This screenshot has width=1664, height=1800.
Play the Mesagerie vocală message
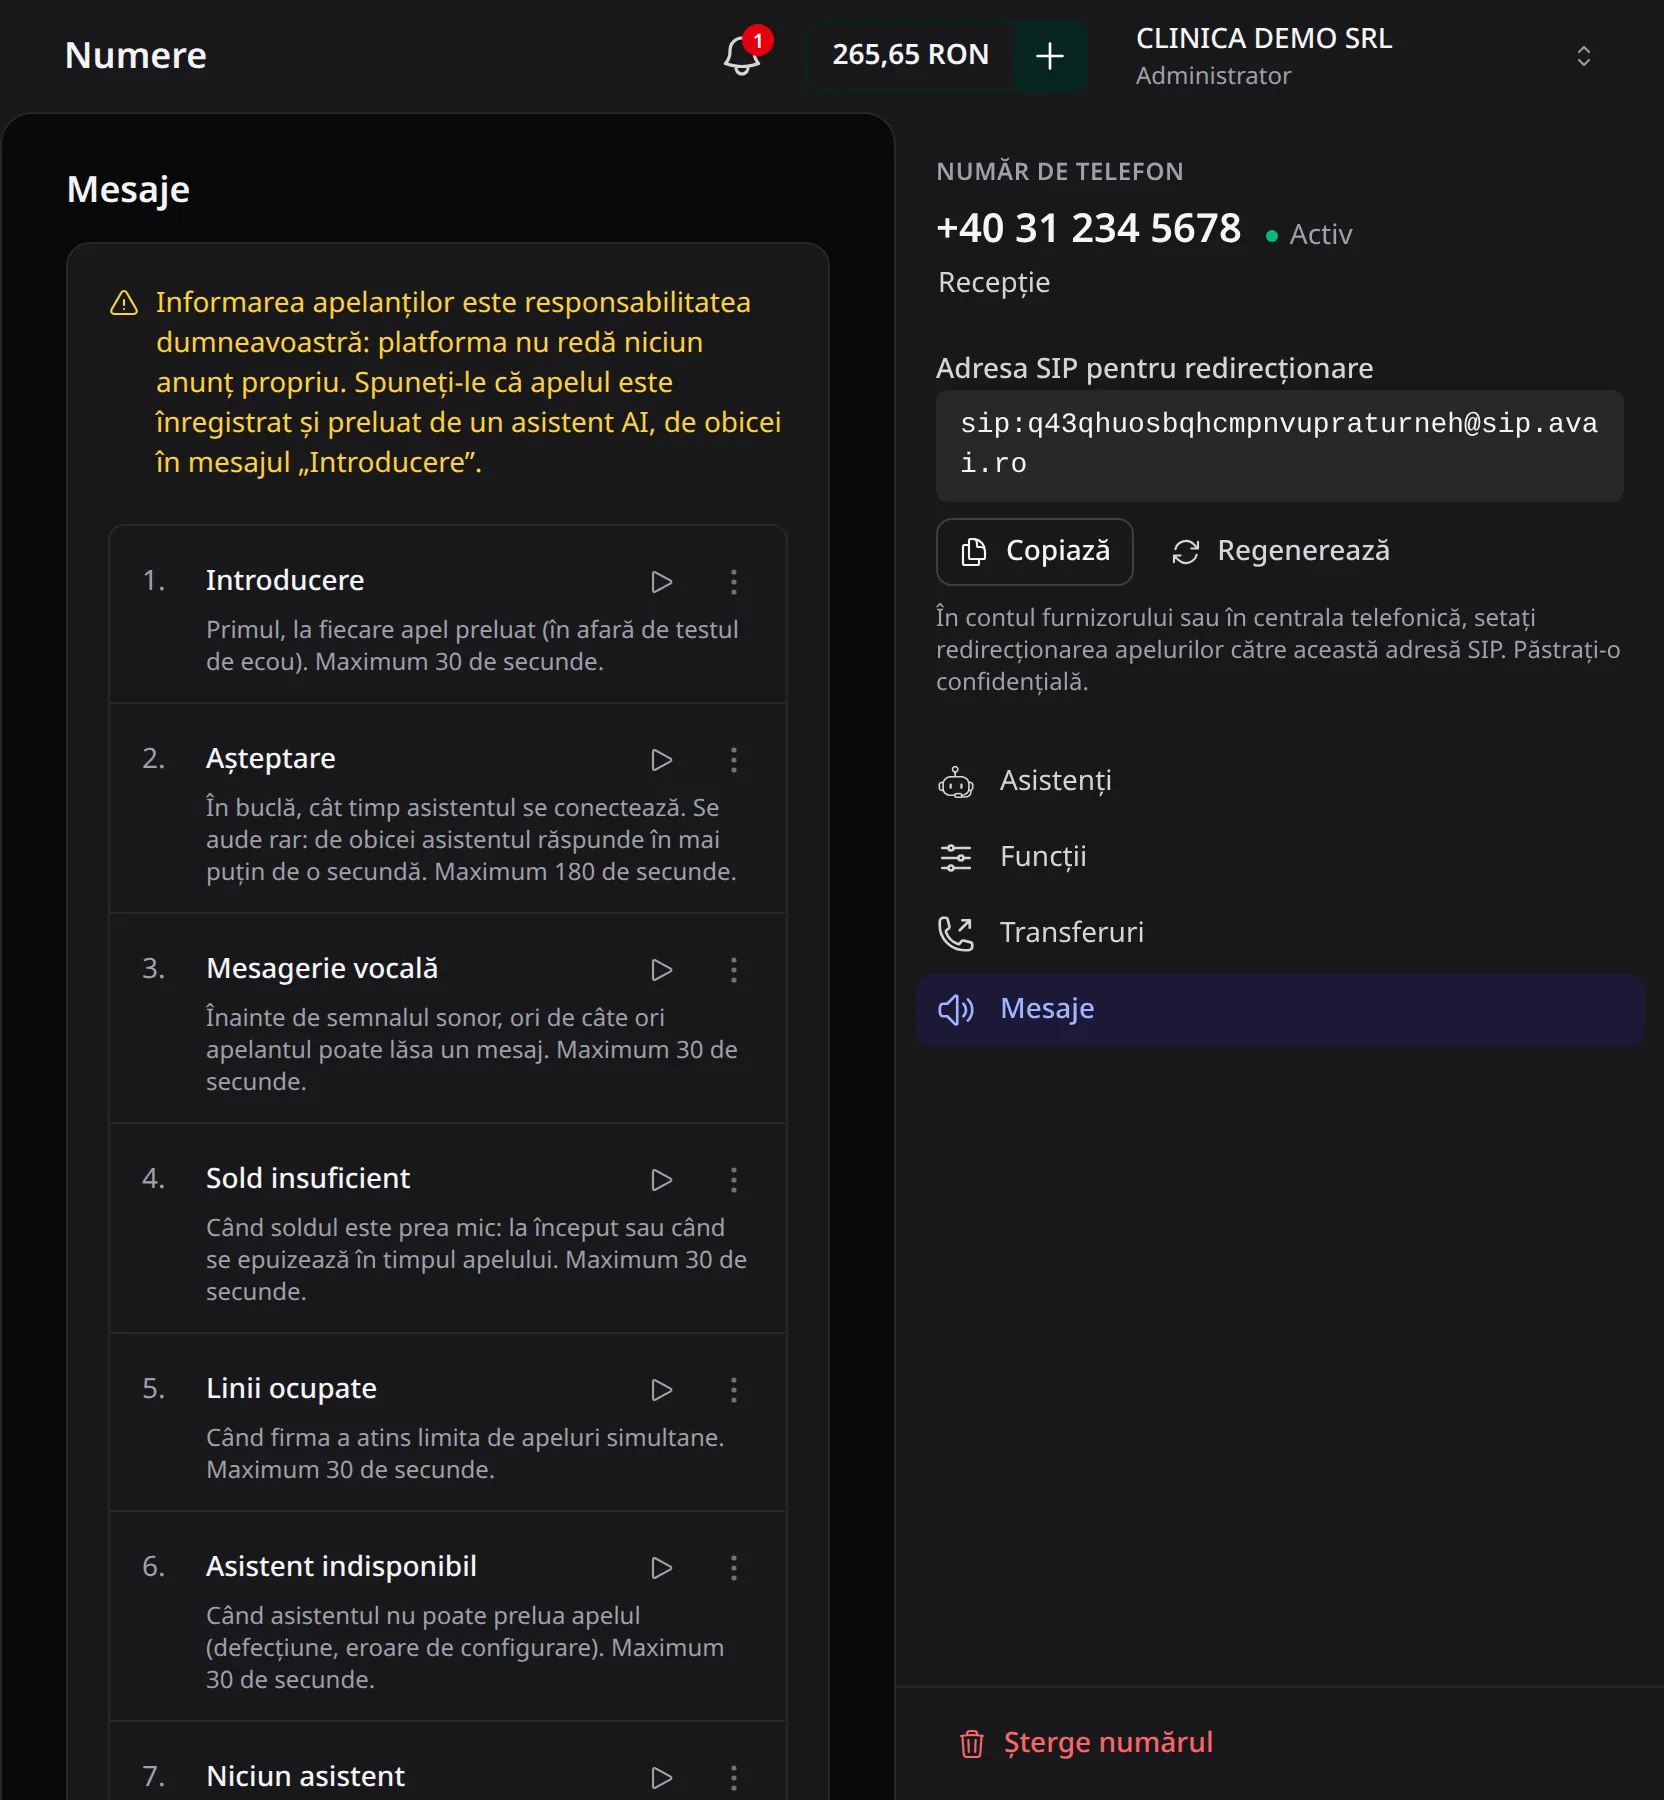[661, 970]
